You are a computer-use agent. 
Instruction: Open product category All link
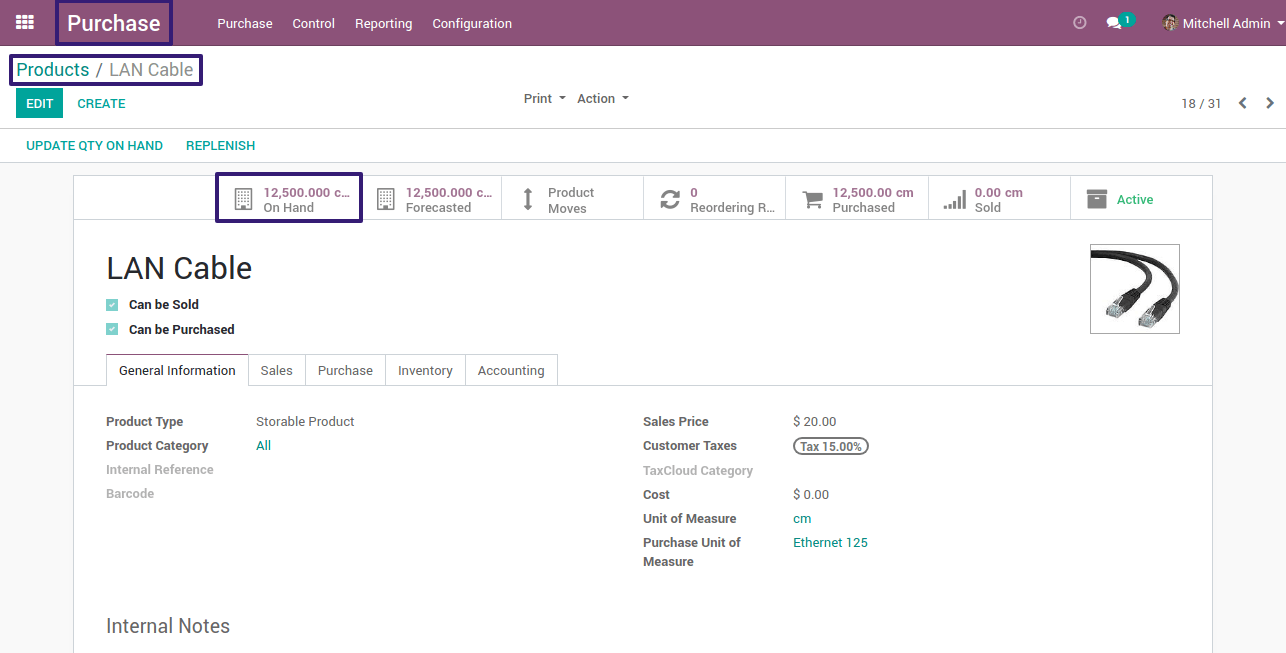click(x=263, y=446)
